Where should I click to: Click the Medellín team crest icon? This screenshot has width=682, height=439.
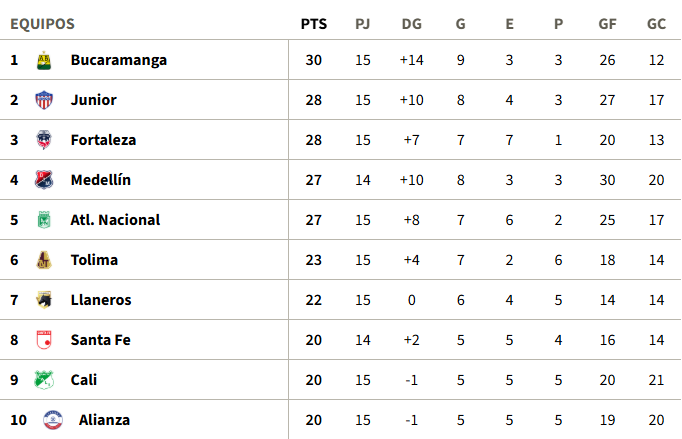[44, 180]
